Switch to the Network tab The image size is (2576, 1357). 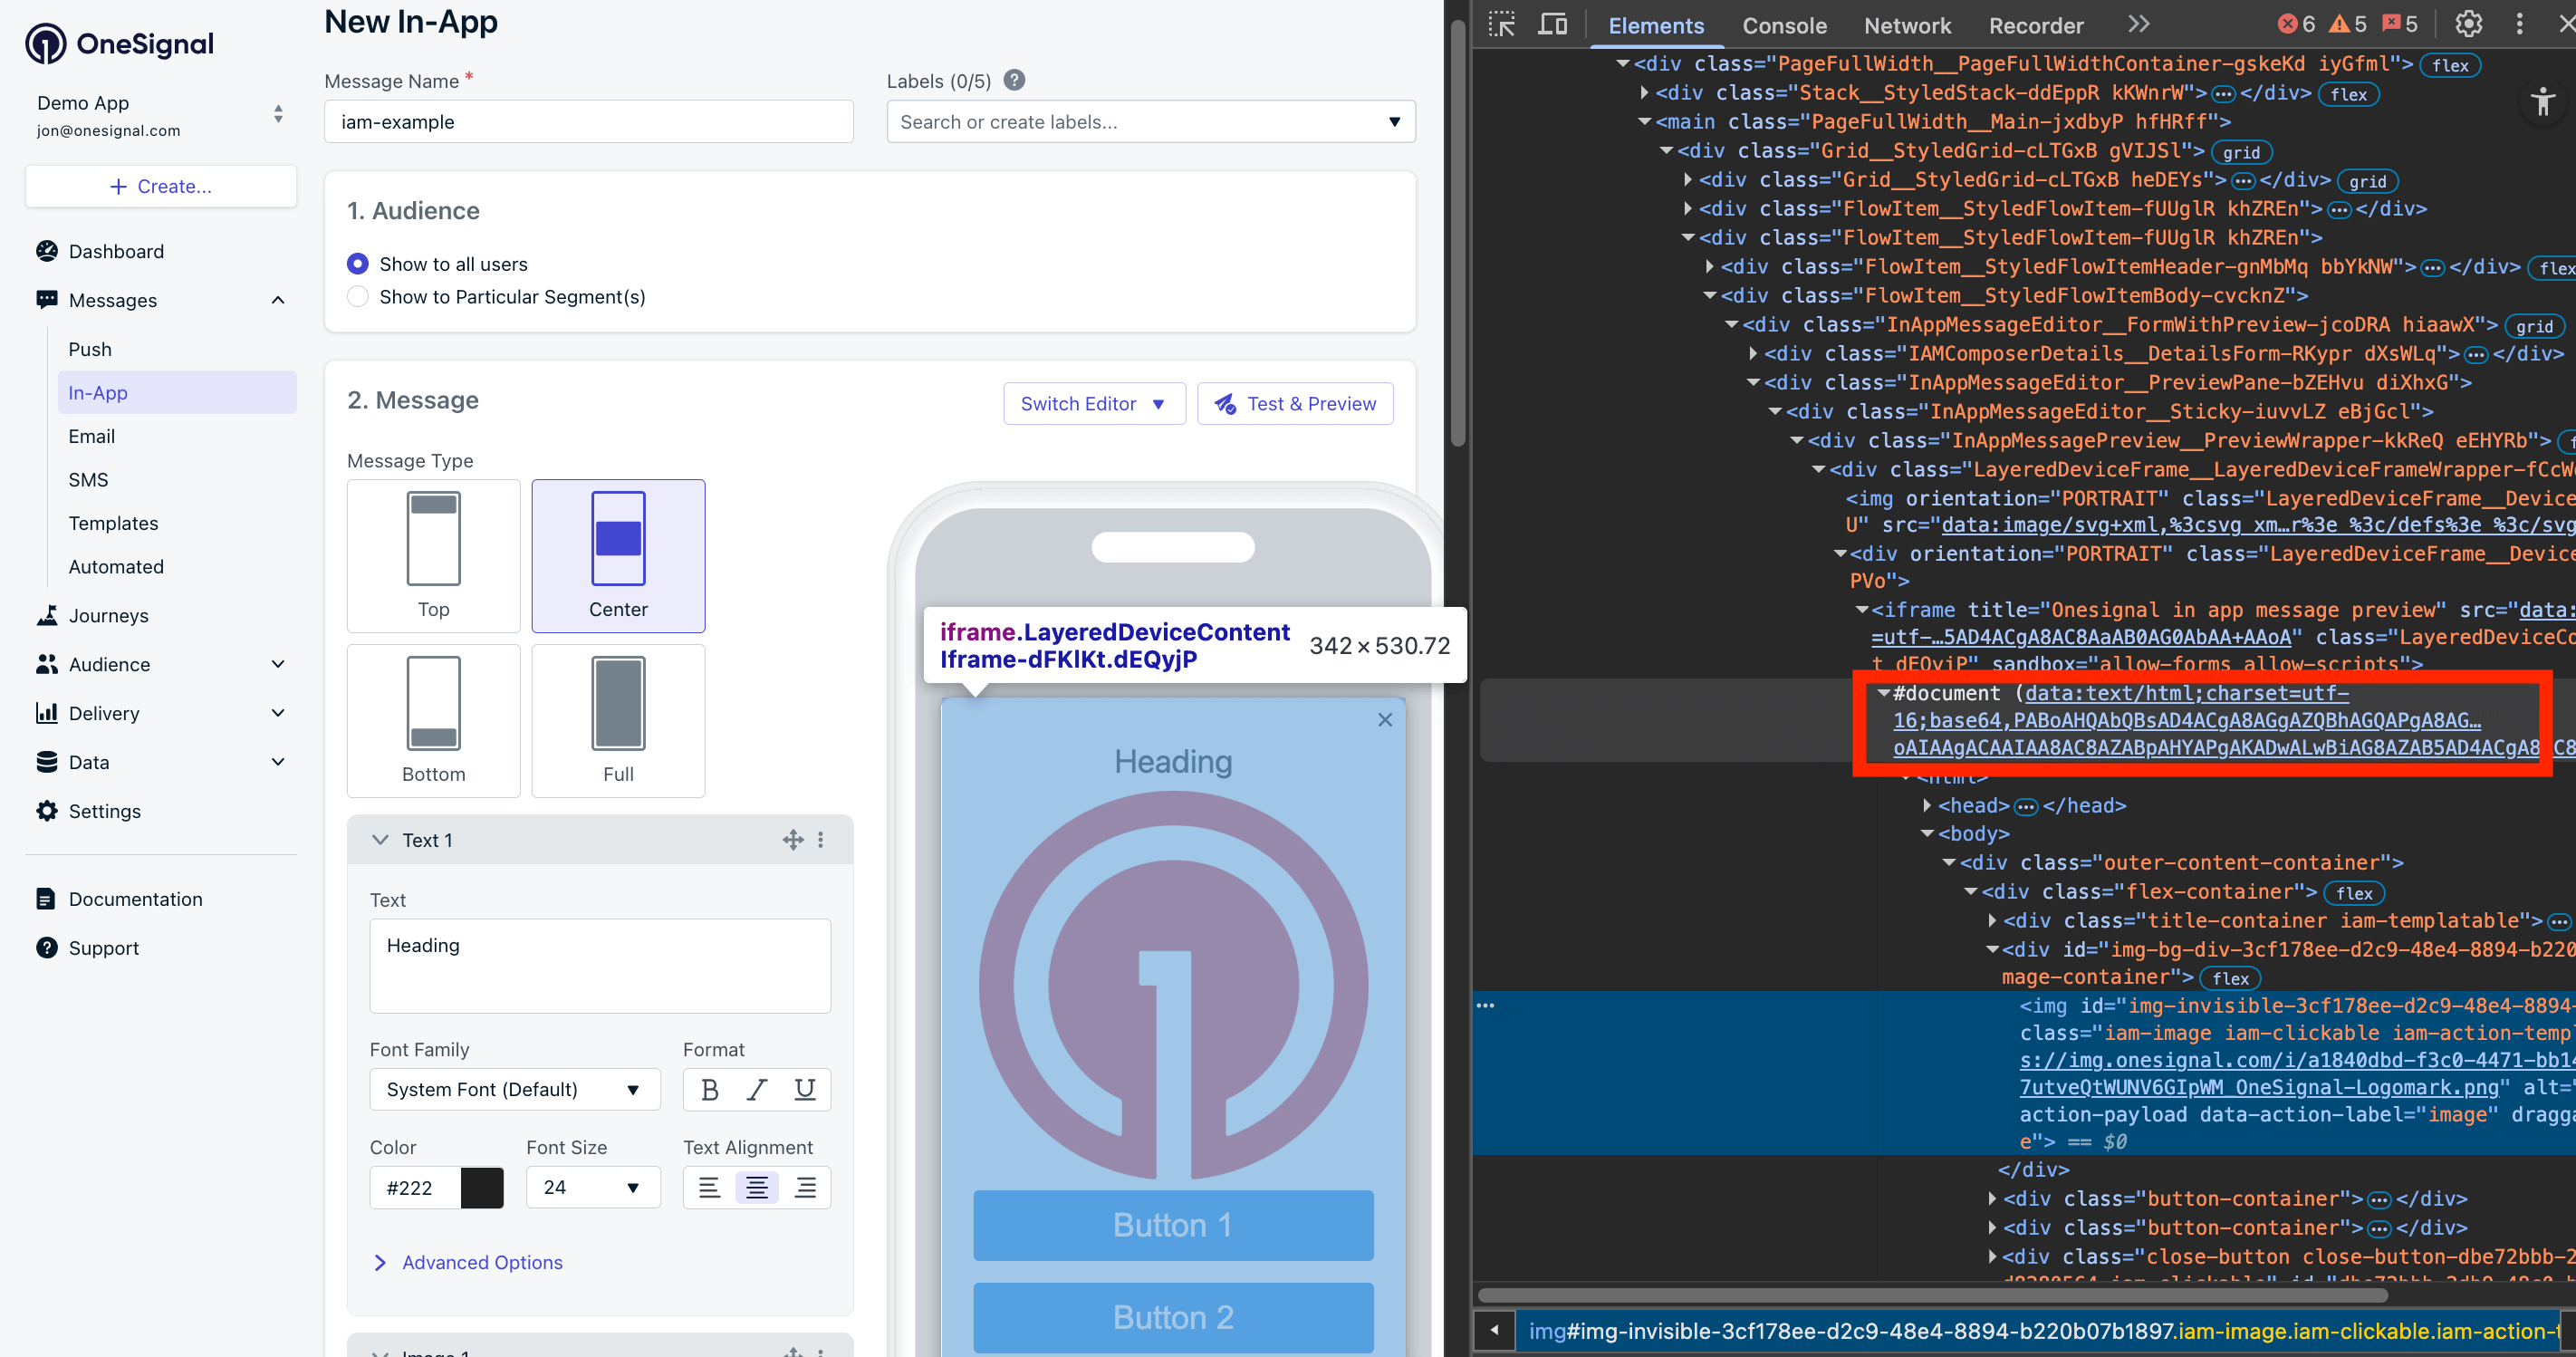[1907, 25]
